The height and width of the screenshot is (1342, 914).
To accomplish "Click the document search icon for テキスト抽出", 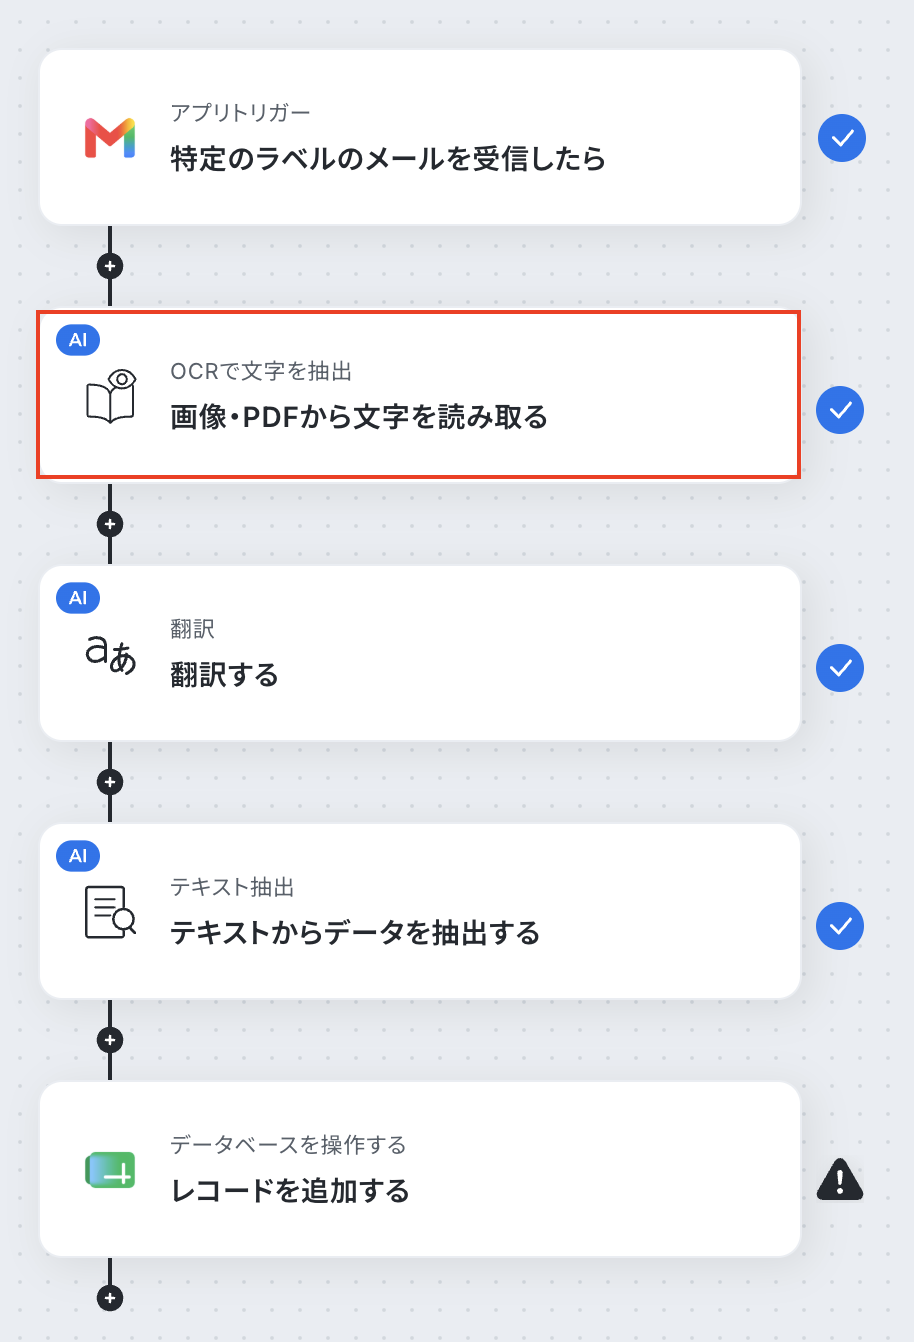I will pyautogui.click(x=110, y=912).
